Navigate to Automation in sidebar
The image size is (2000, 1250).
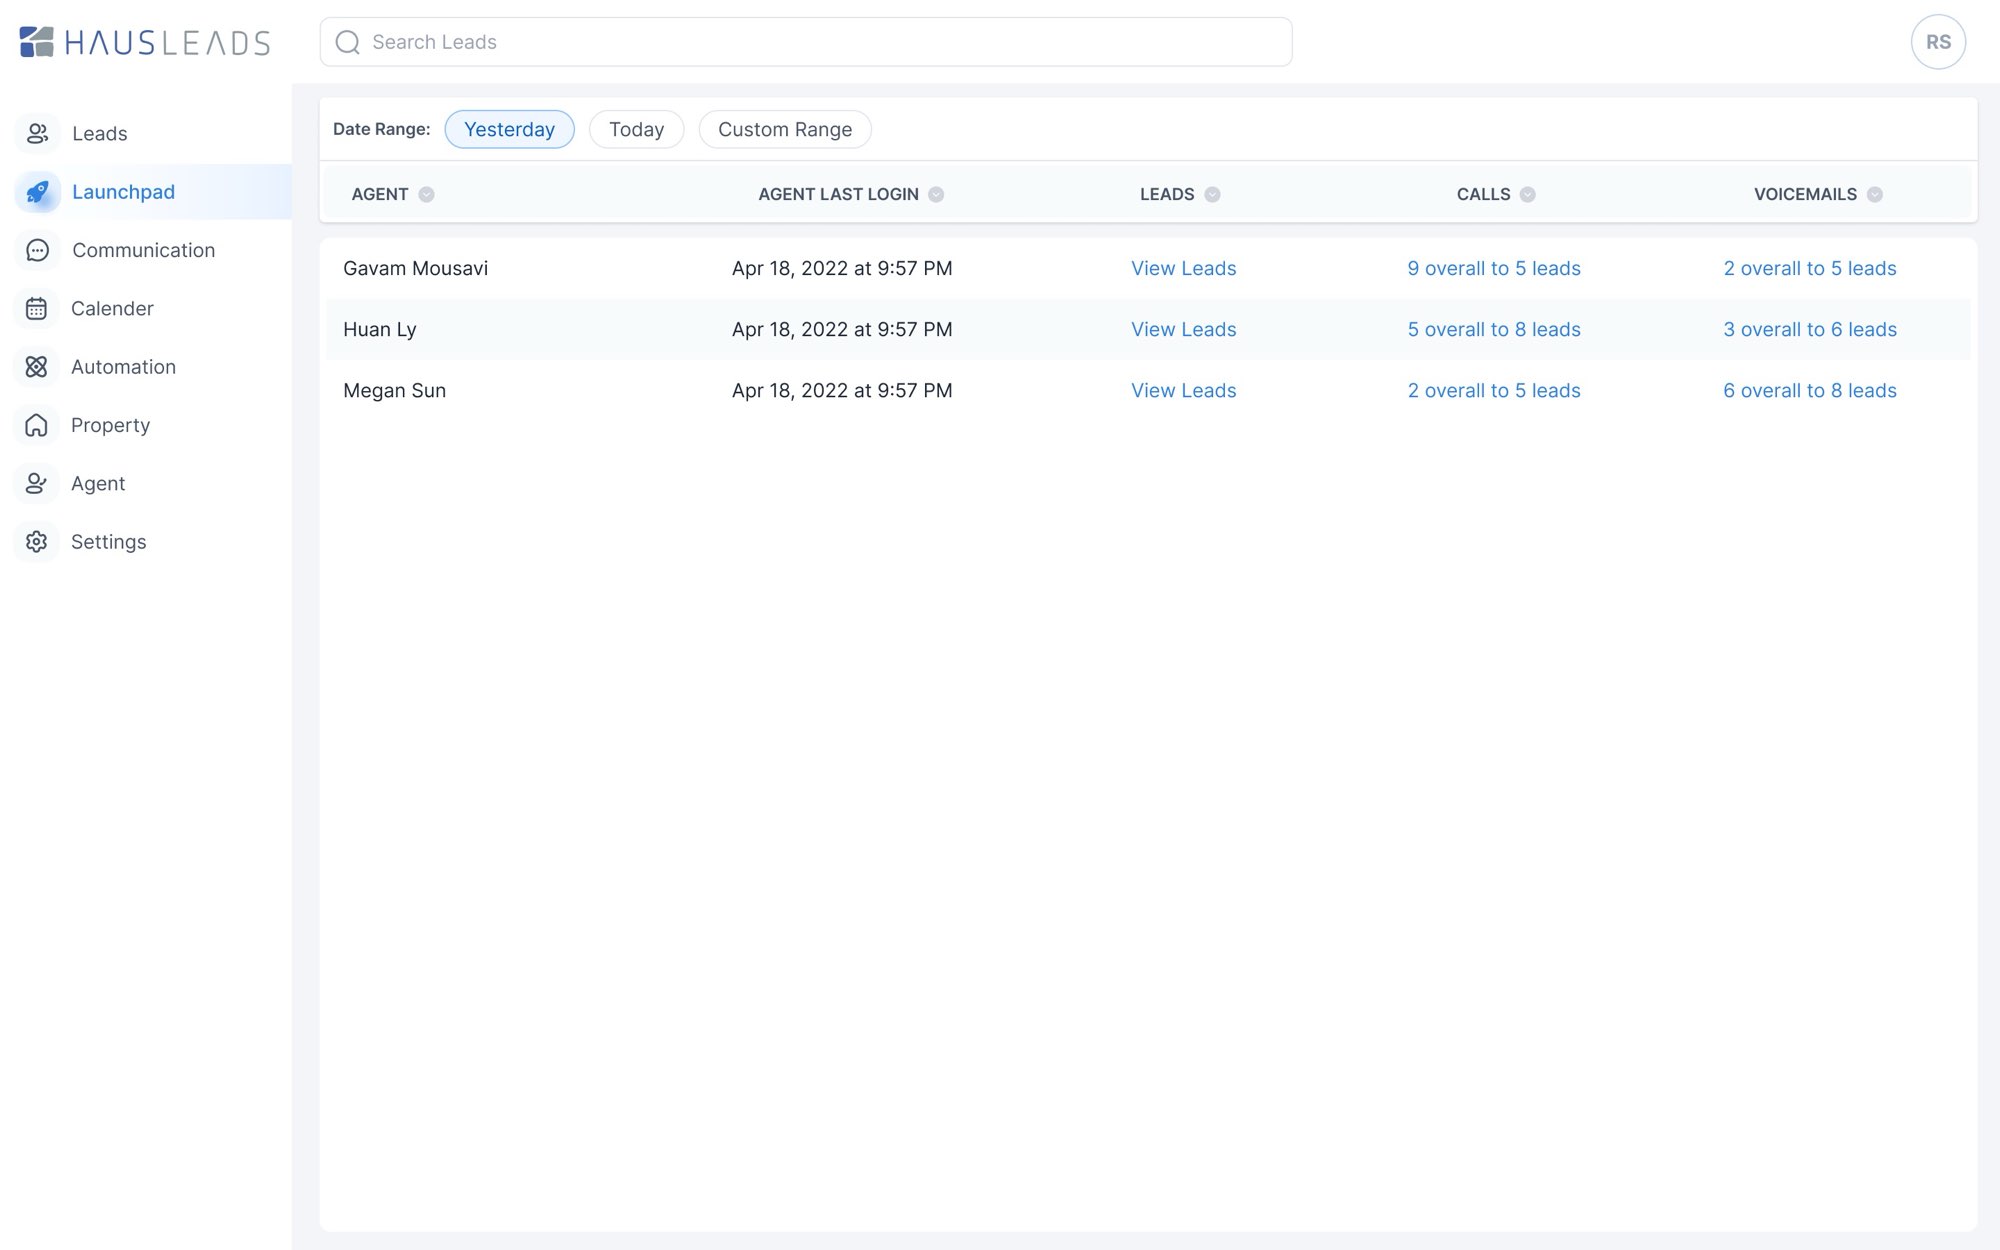point(123,367)
